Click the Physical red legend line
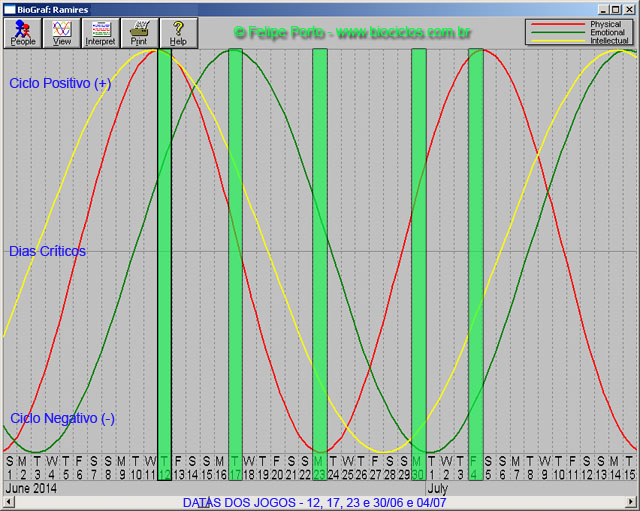 pyautogui.click(x=558, y=24)
